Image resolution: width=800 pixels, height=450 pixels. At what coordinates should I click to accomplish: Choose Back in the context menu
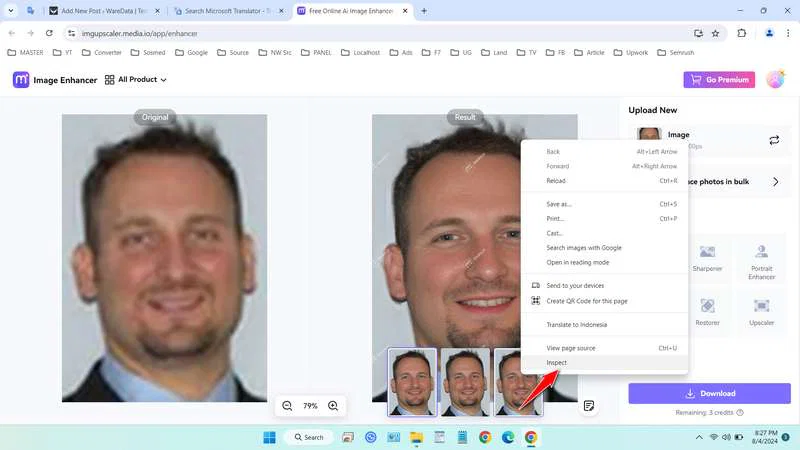(x=604, y=152)
